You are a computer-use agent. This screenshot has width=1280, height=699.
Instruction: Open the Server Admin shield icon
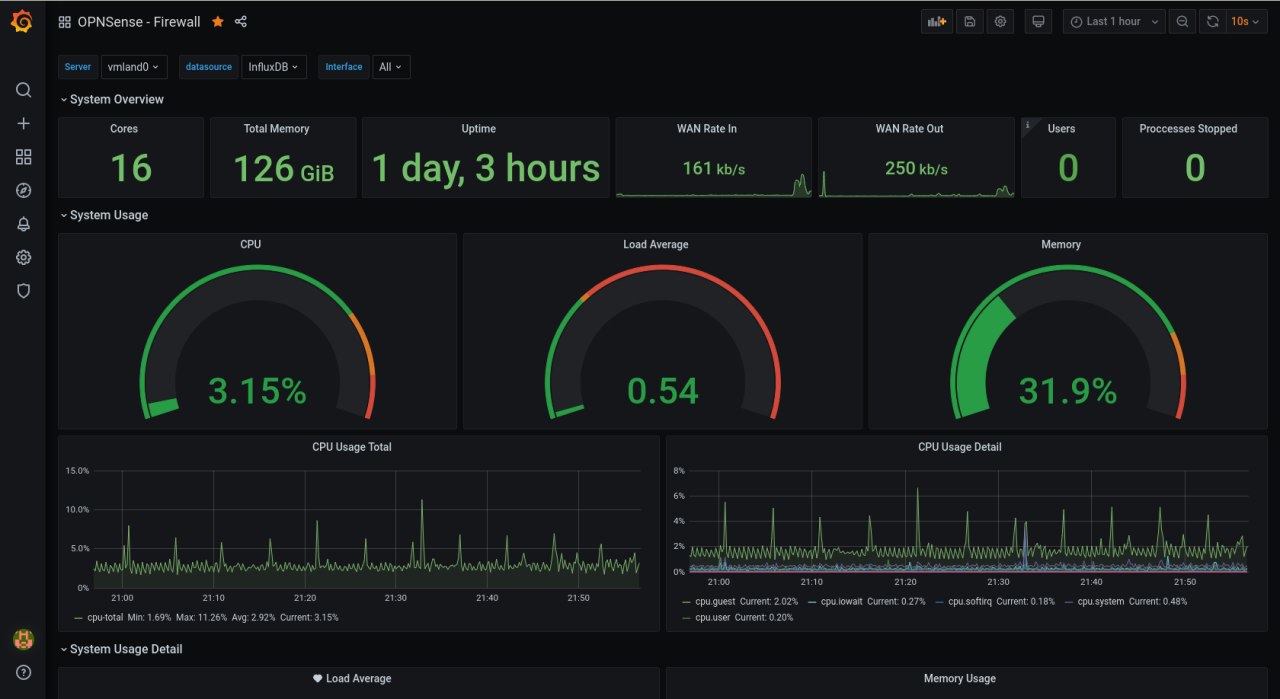(23, 291)
